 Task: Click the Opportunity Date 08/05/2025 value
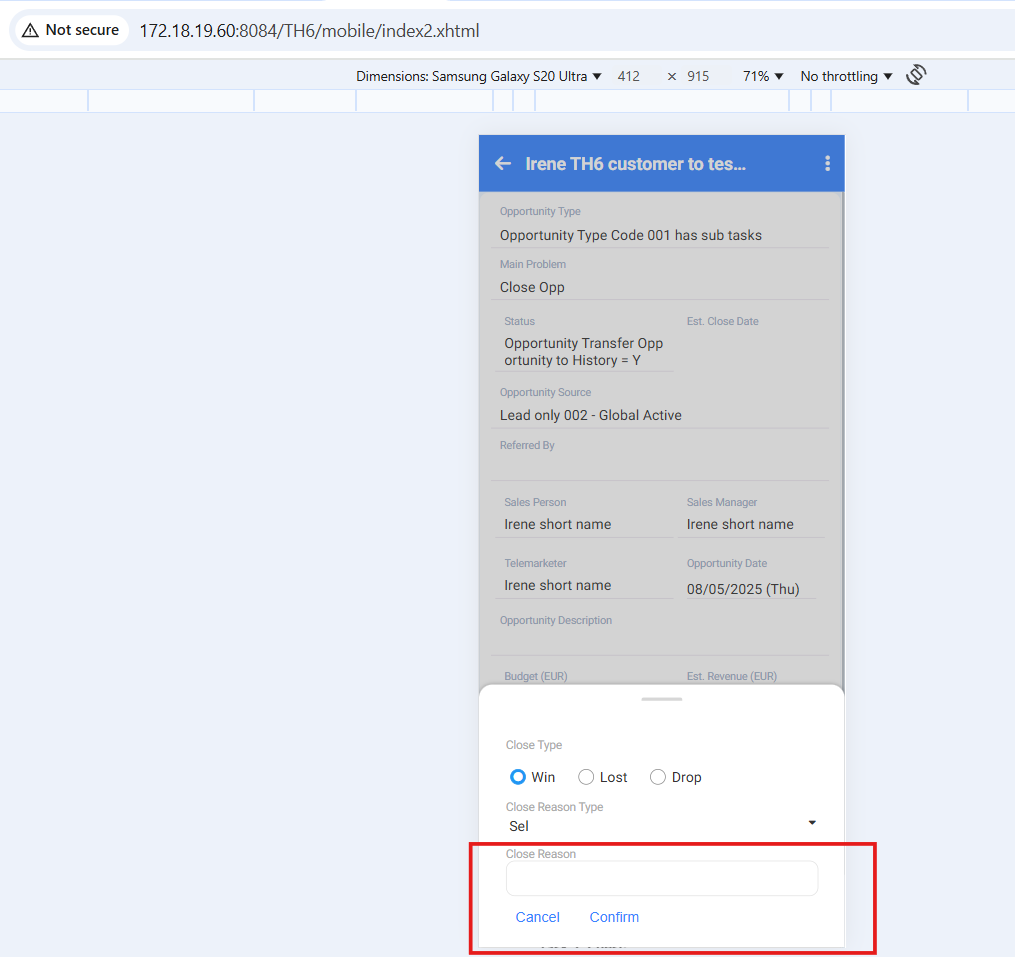coord(743,589)
